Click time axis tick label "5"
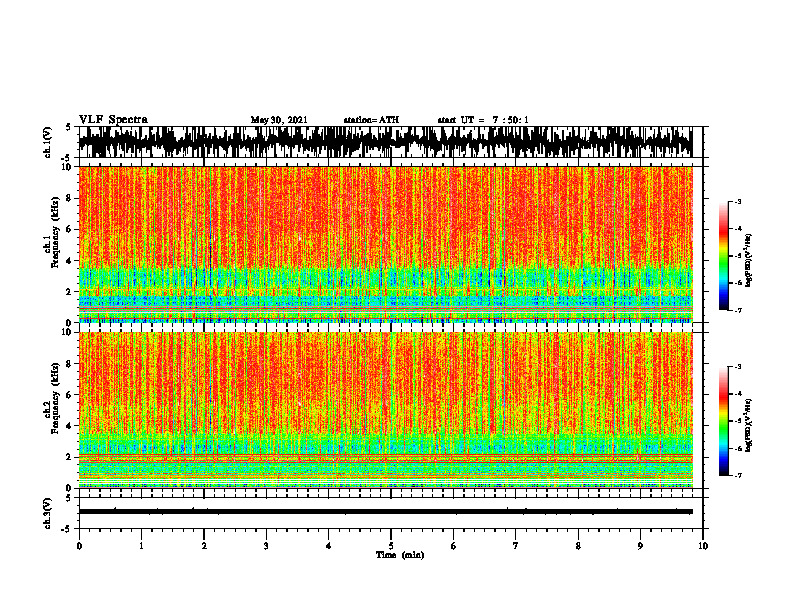 (x=391, y=546)
